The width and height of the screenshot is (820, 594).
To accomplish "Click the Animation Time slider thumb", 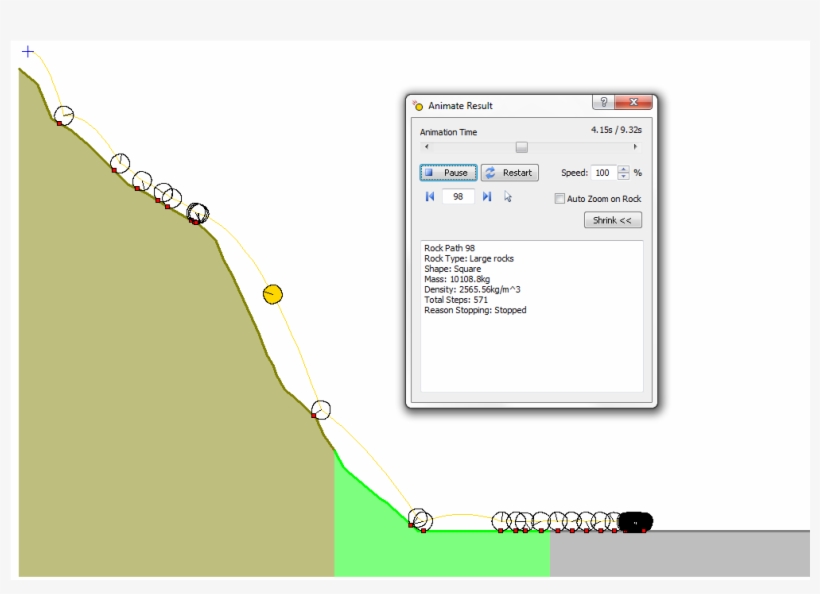I will coord(521,146).
